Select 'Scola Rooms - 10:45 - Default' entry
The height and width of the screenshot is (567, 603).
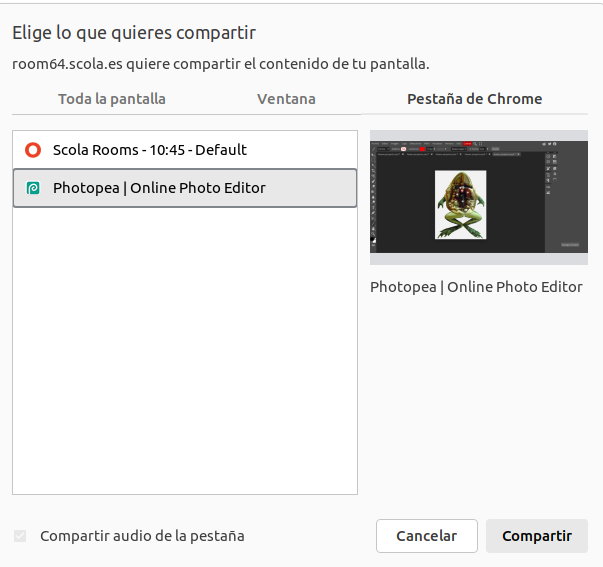click(x=150, y=150)
